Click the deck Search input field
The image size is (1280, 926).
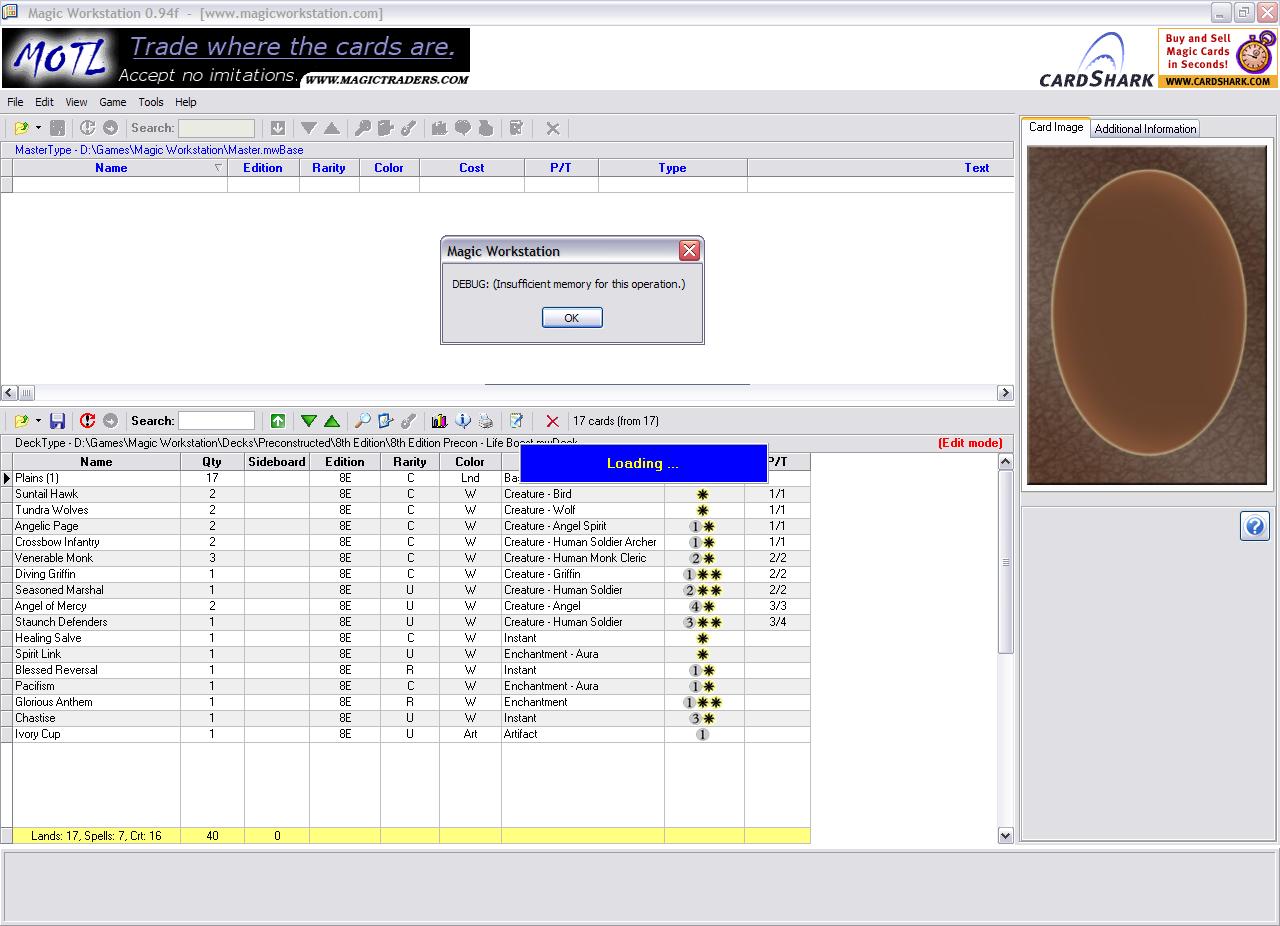[x=217, y=421]
